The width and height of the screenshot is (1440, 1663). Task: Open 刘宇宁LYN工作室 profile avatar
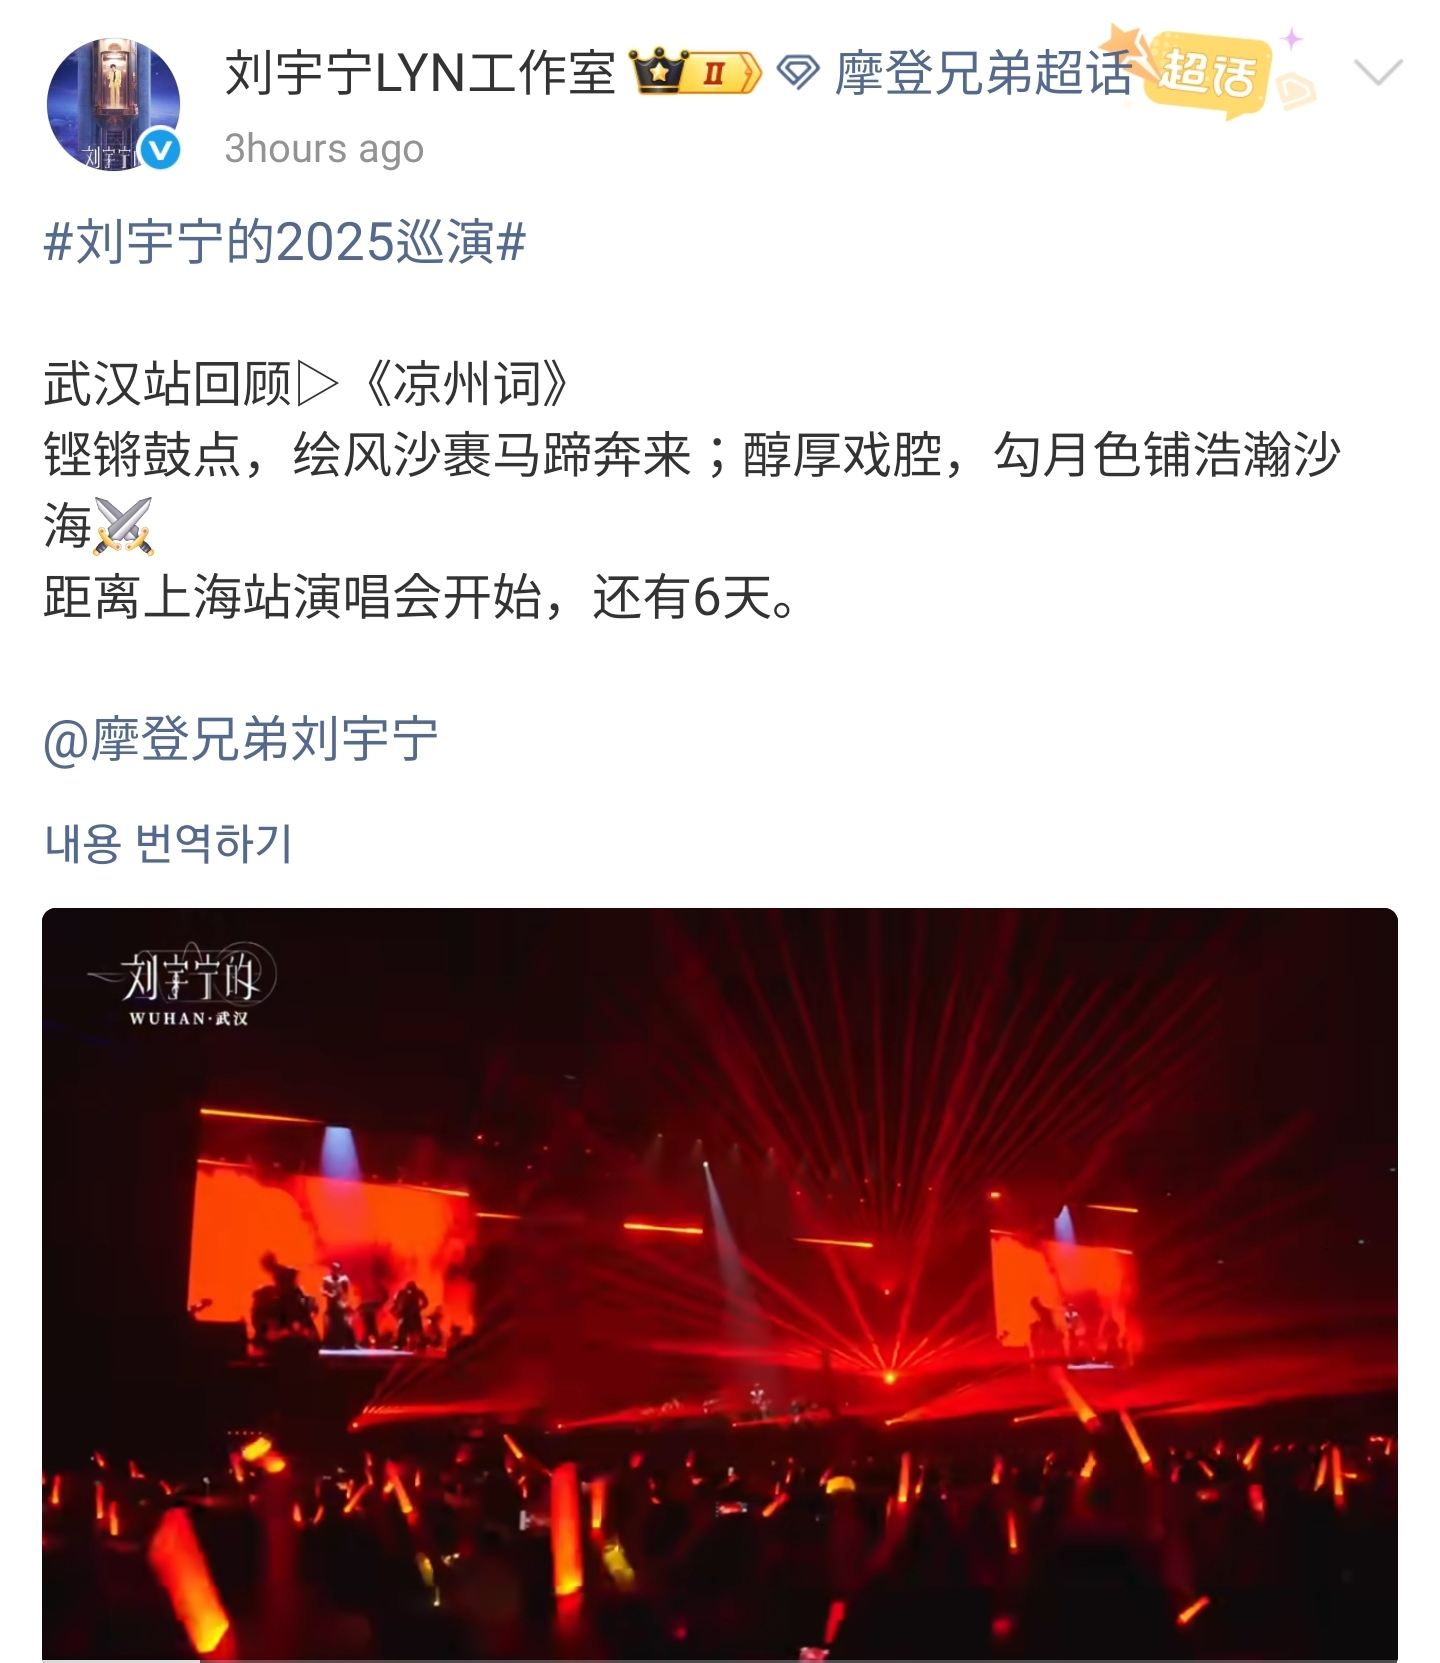[113, 104]
